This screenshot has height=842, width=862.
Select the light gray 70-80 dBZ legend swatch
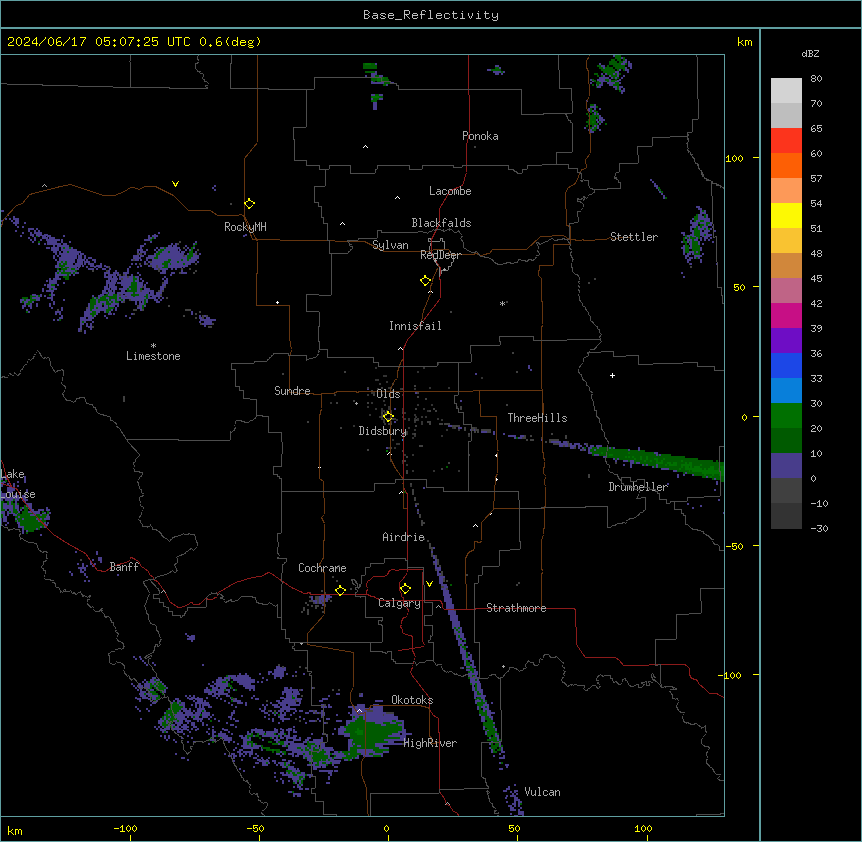pyautogui.click(x=786, y=91)
